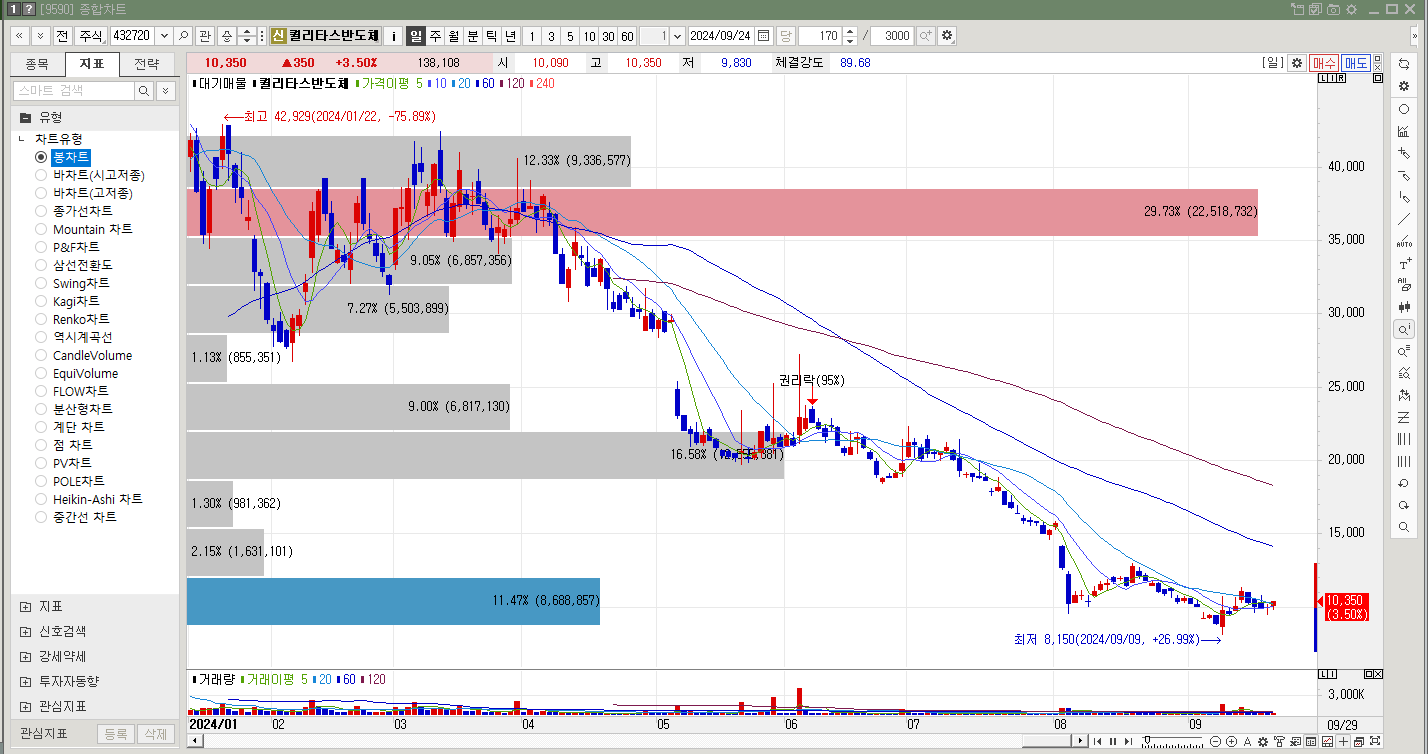Click the fullscreen fit icon at bottom right

pos(1374,741)
